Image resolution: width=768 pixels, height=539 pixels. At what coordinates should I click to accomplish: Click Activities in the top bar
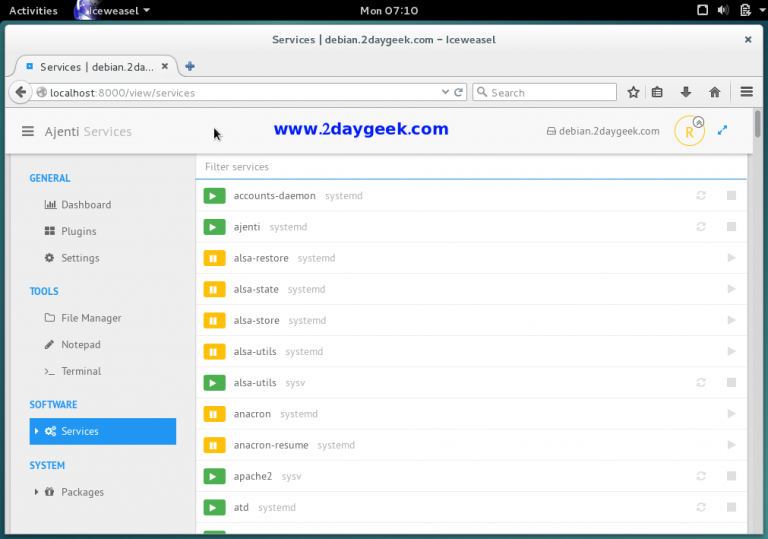pos(33,11)
